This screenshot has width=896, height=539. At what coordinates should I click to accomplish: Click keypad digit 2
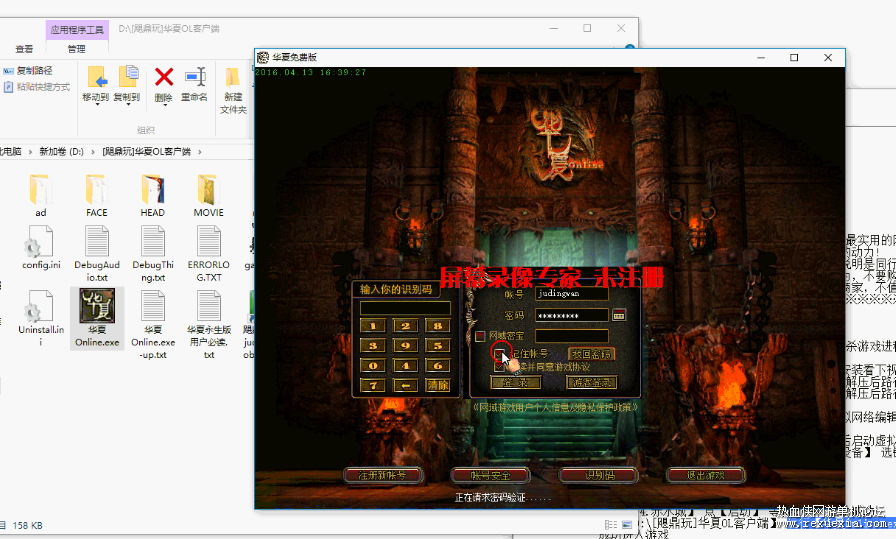[405, 326]
